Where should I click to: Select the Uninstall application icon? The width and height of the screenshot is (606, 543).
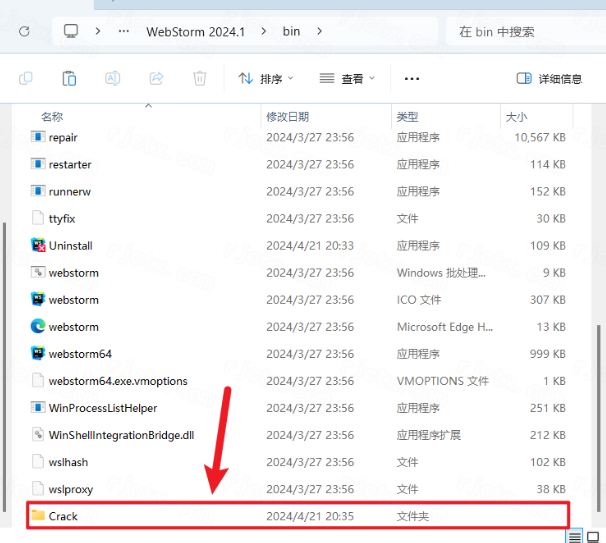coord(38,245)
